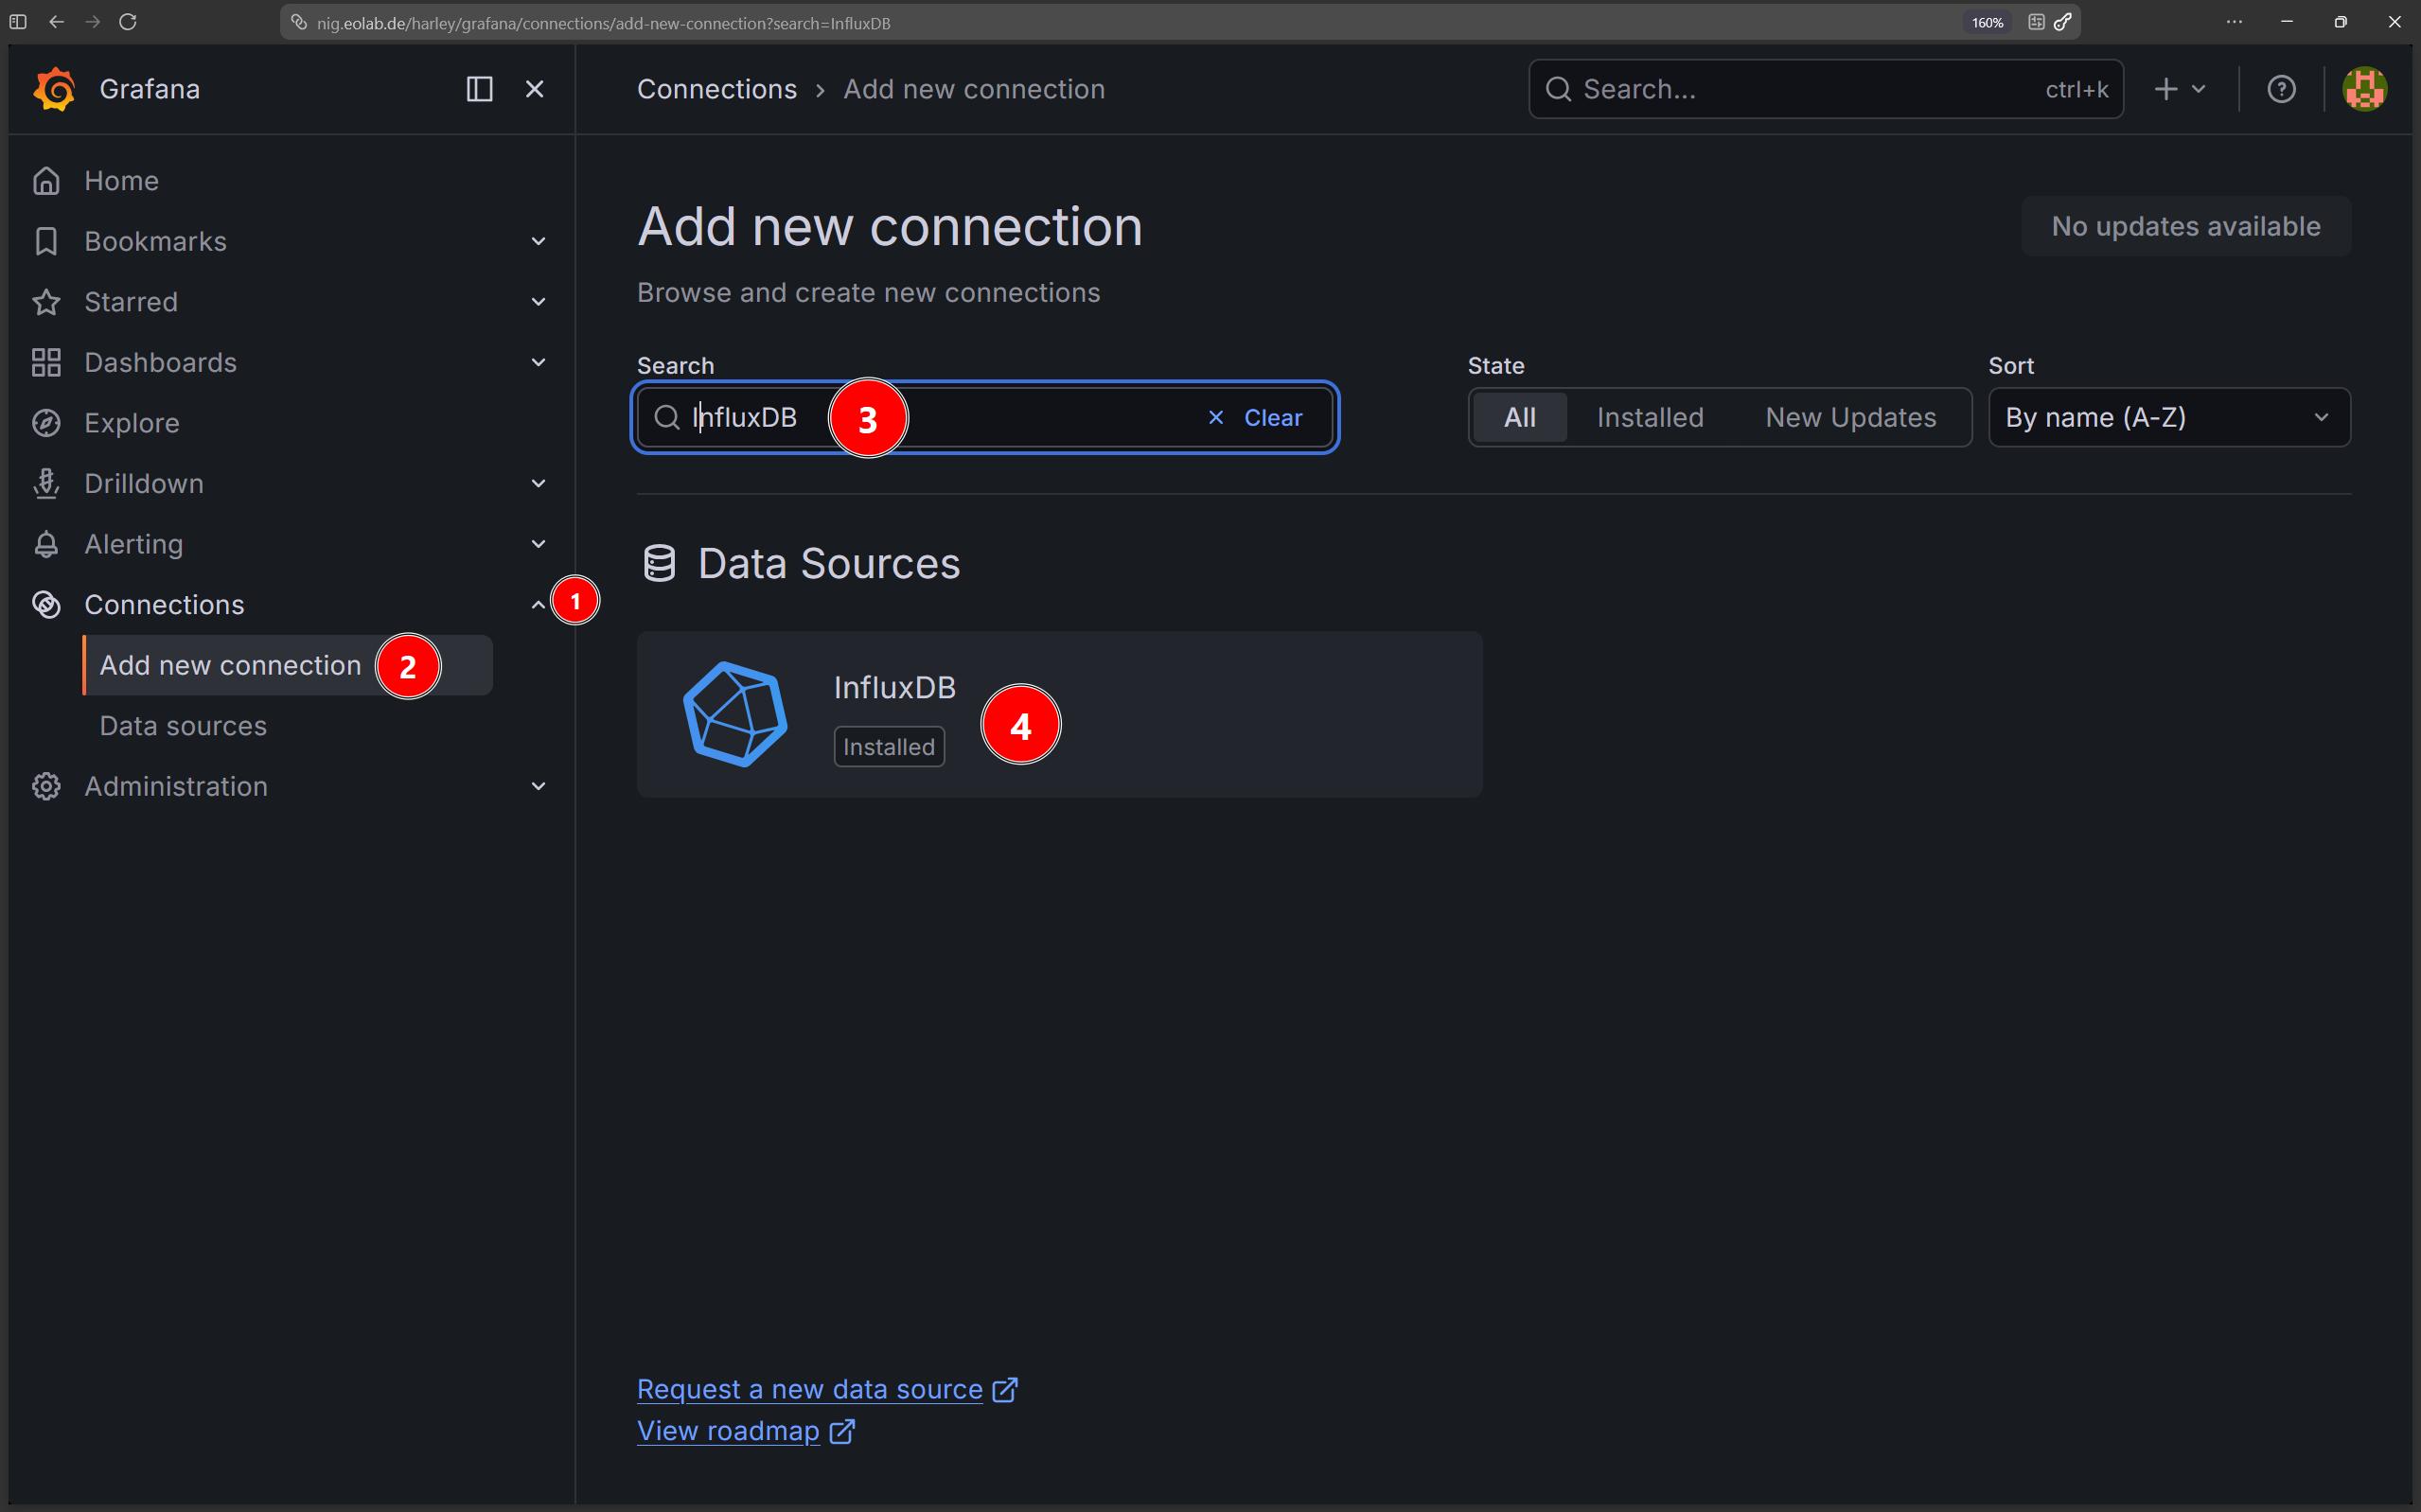Image resolution: width=2421 pixels, height=1512 pixels.
Task: Expand the Dashboards section chevron
Action: [x=538, y=362]
